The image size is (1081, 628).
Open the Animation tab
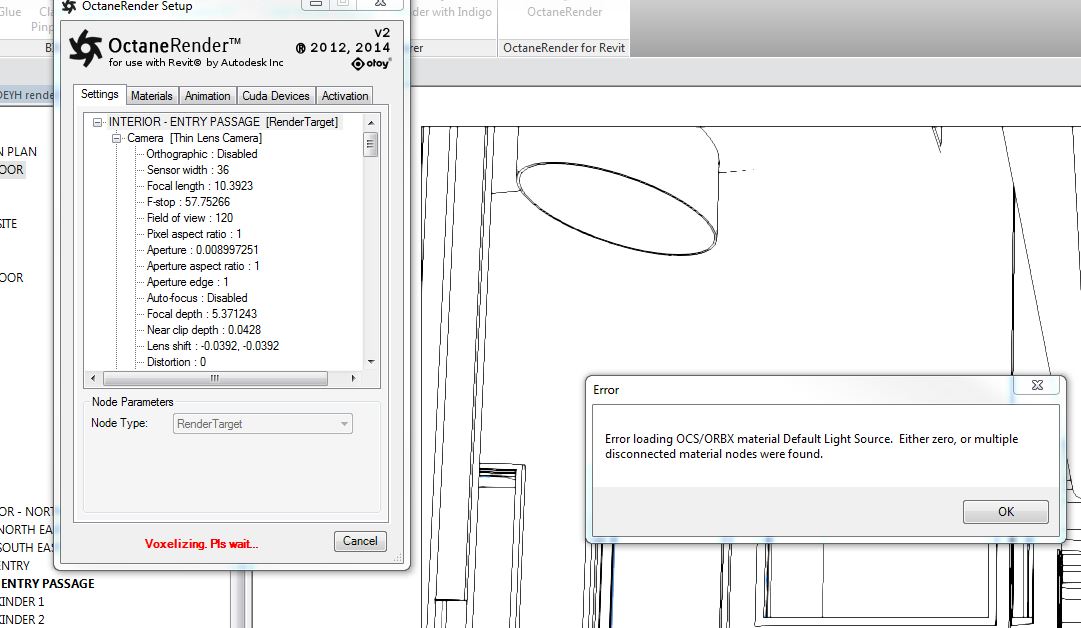click(208, 96)
